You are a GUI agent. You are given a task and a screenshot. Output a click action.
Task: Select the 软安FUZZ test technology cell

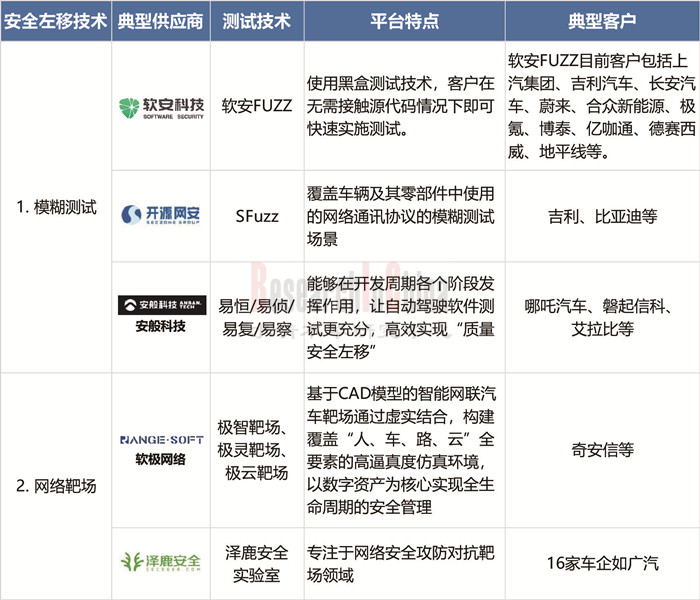(257, 106)
